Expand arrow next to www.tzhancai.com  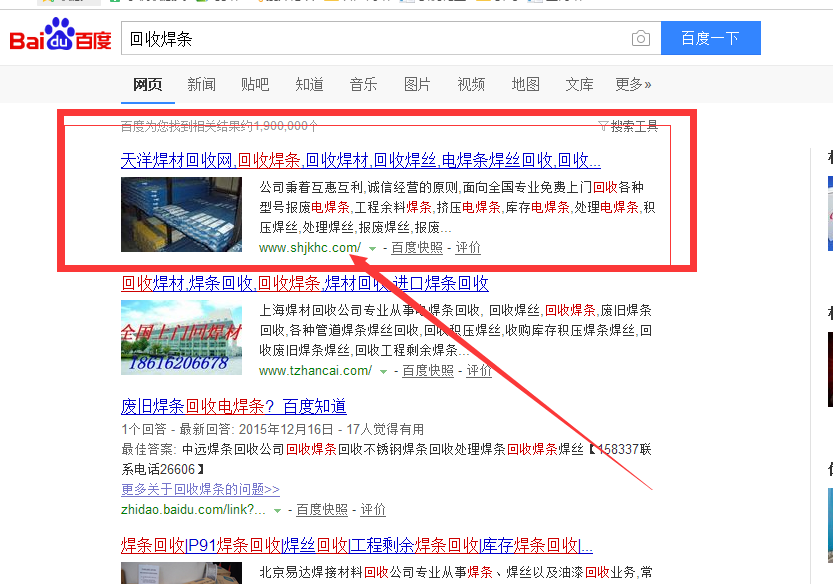[x=384, y=371]
